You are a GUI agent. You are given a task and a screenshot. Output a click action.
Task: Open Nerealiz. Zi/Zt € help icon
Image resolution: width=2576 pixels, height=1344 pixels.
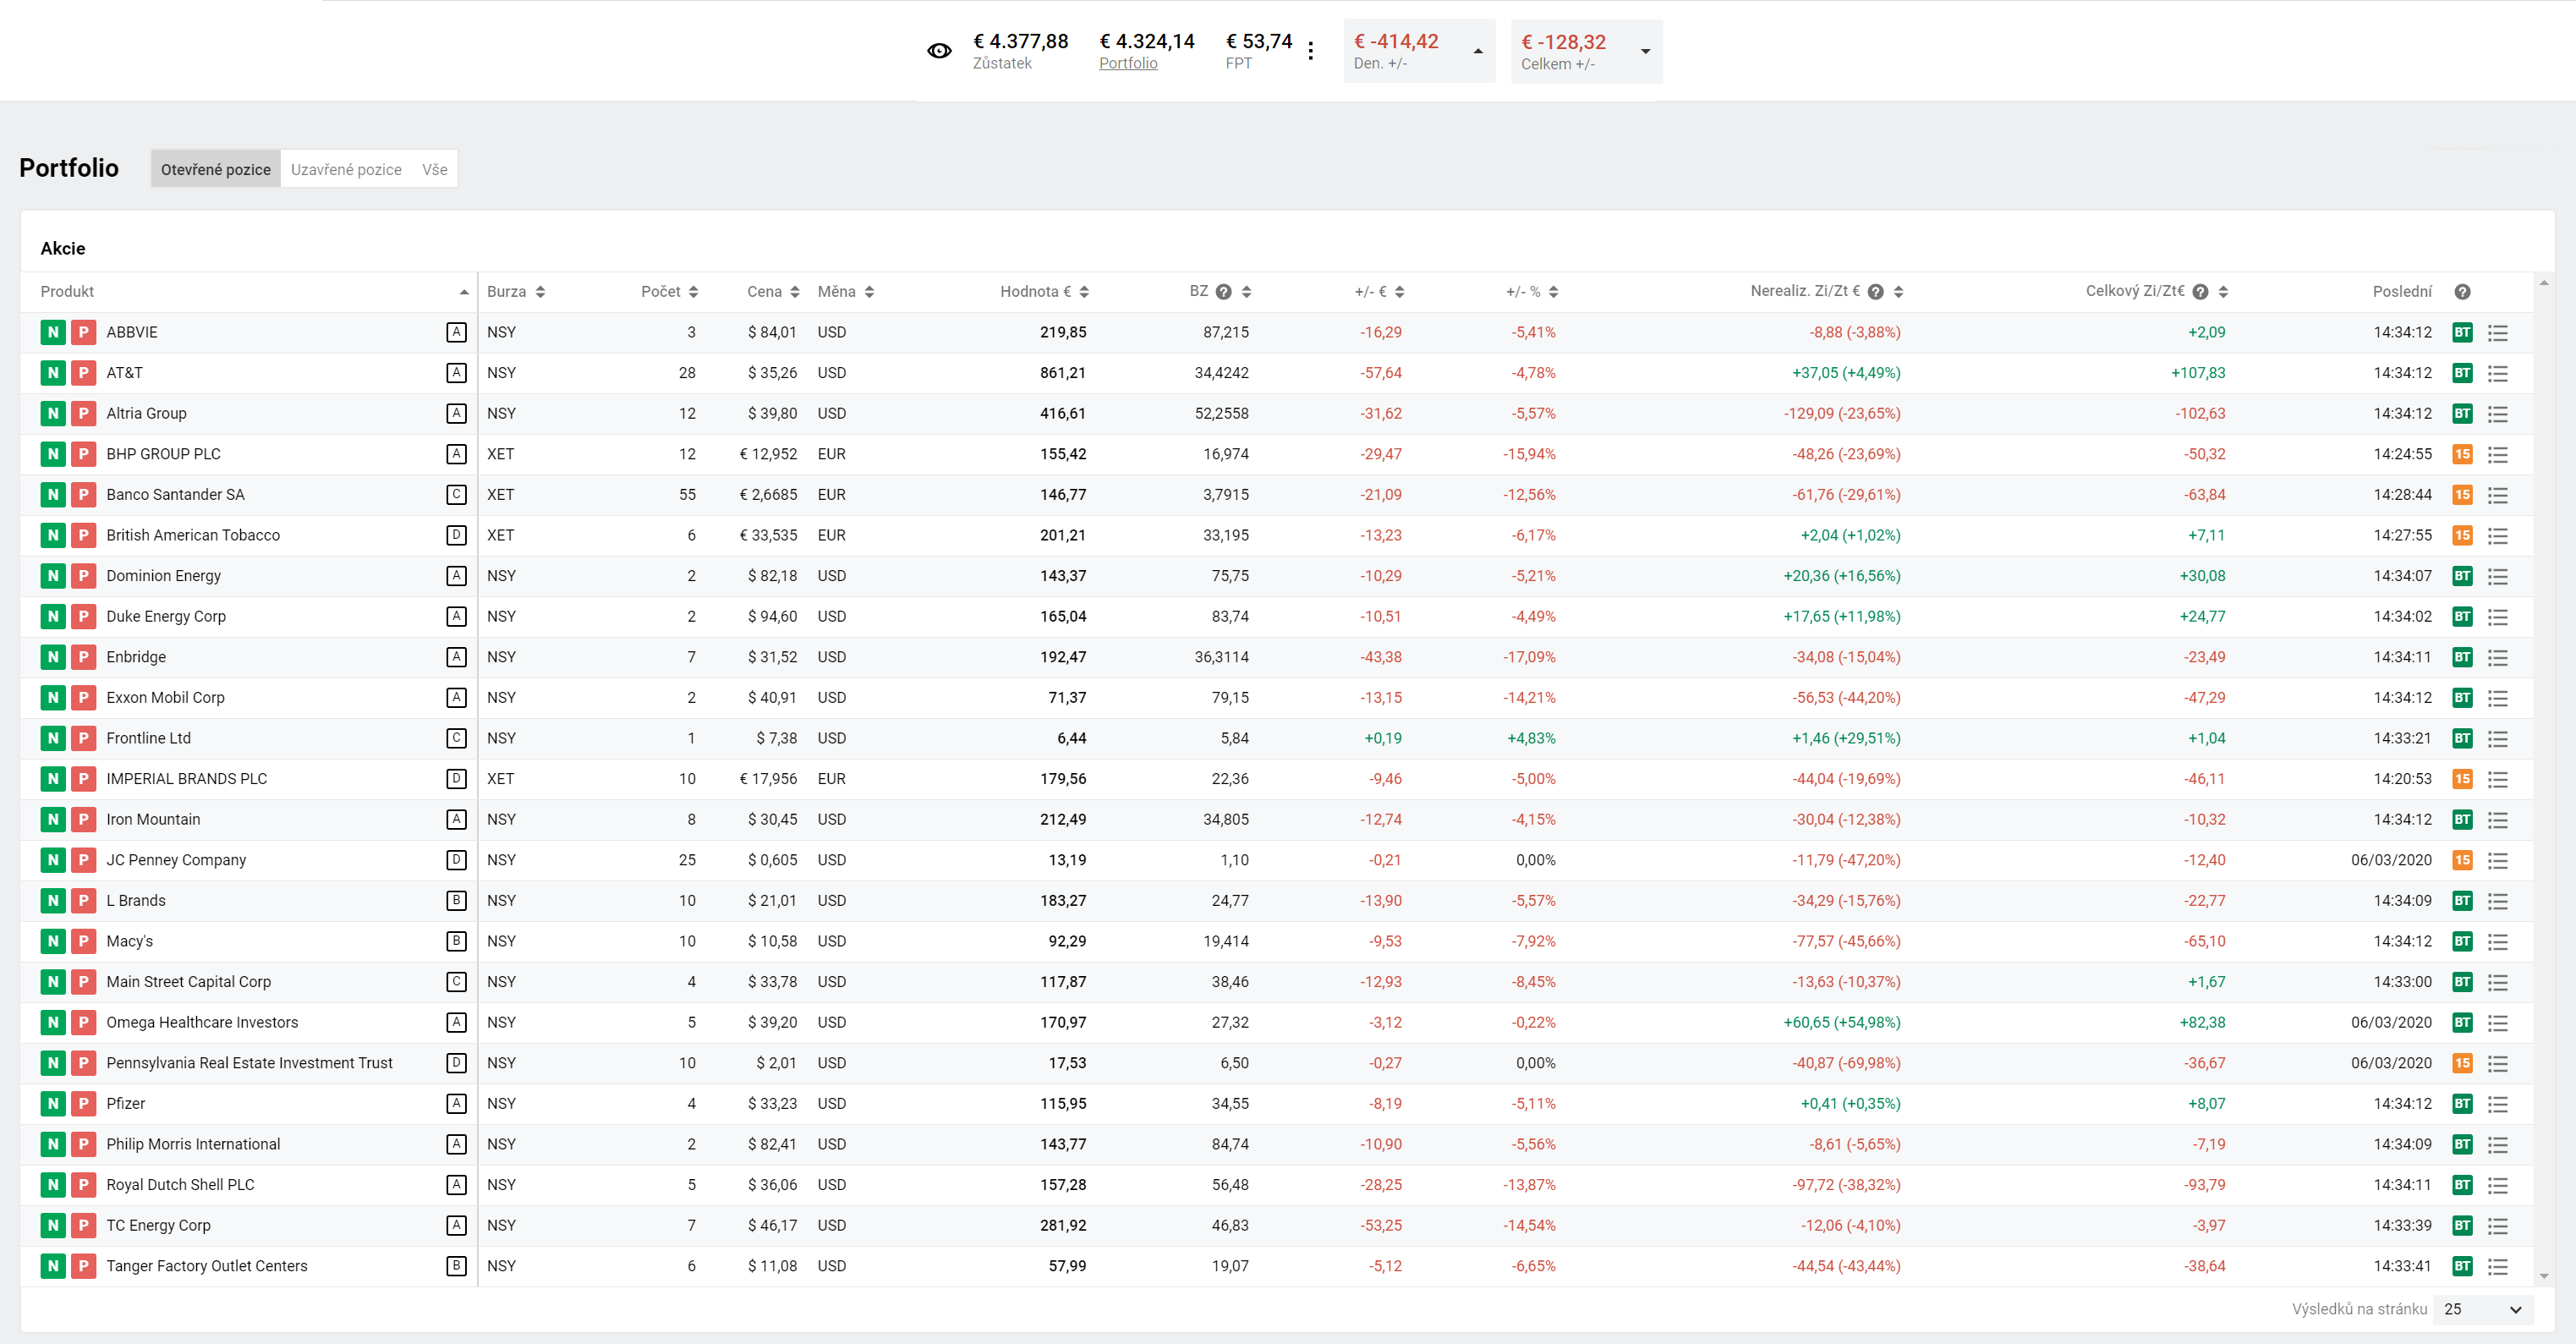[1876, 291]
